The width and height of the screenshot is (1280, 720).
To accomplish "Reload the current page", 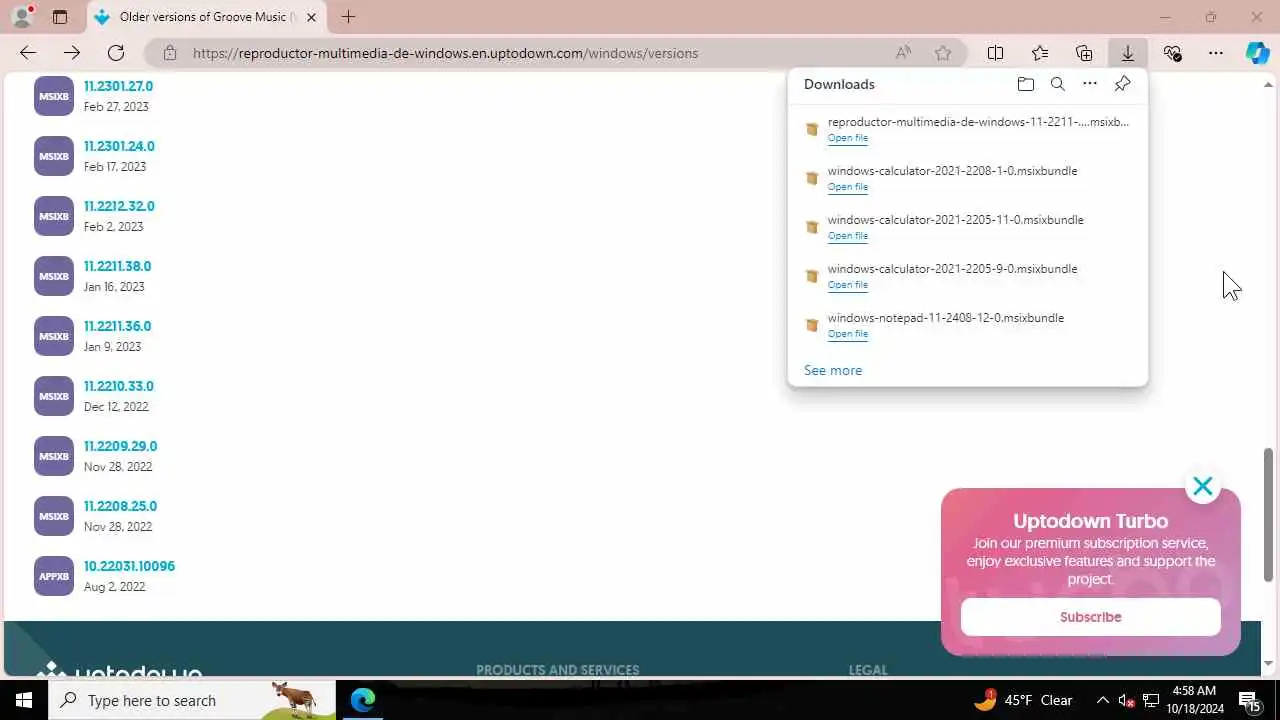I will point(116,53).
